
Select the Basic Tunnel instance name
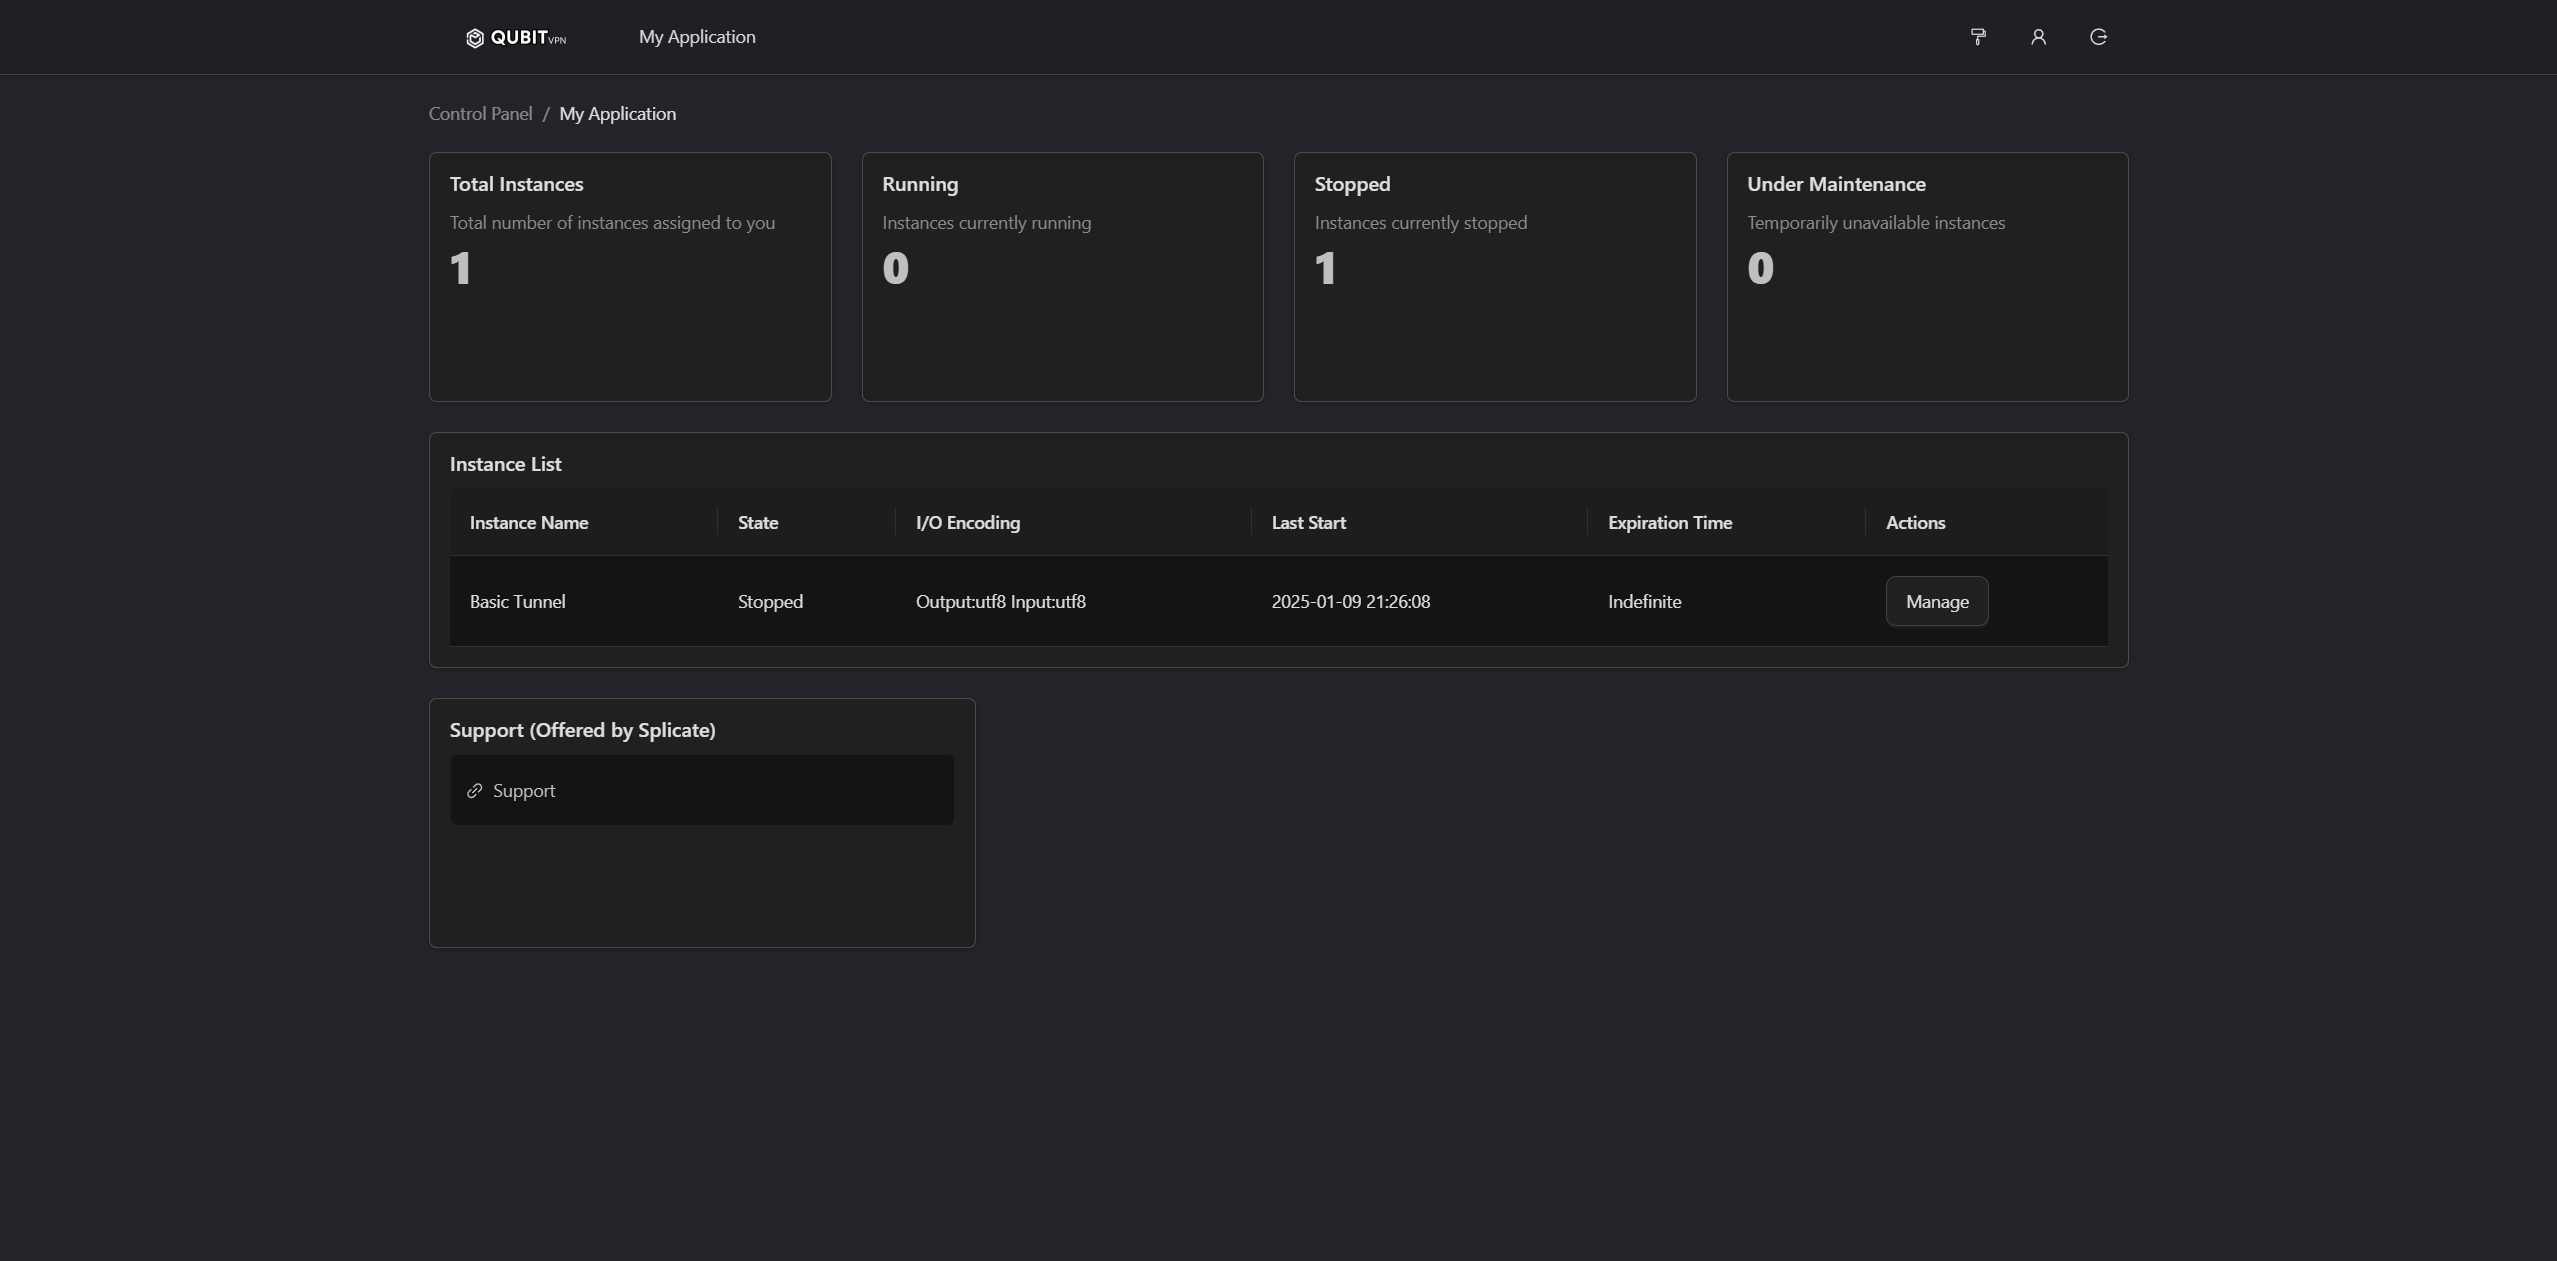[x=517, y=602]
